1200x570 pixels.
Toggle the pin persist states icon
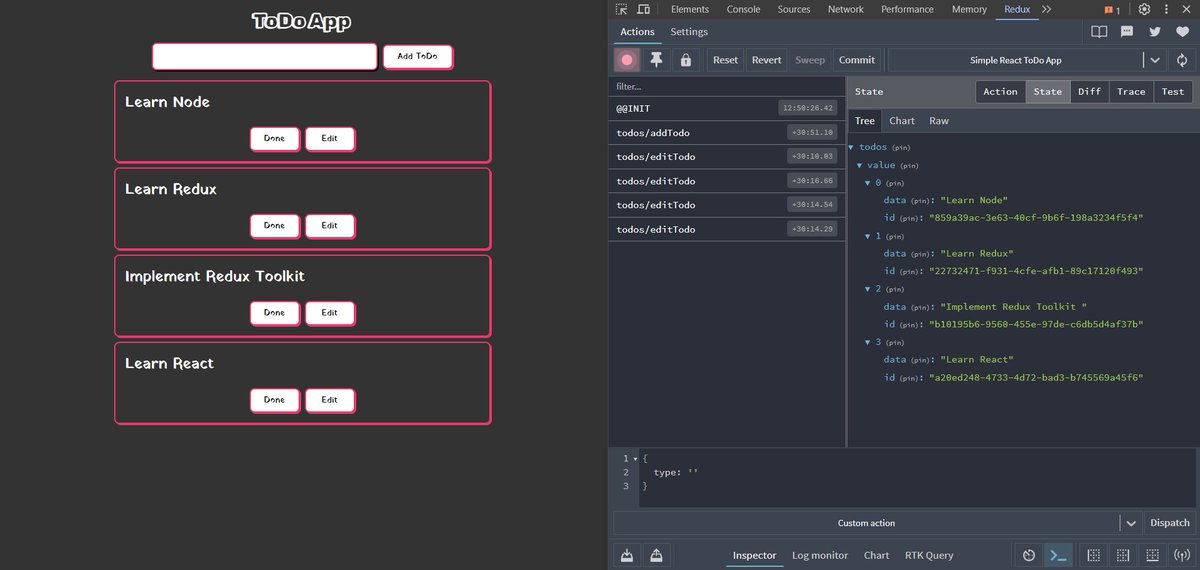pos(656,60)
